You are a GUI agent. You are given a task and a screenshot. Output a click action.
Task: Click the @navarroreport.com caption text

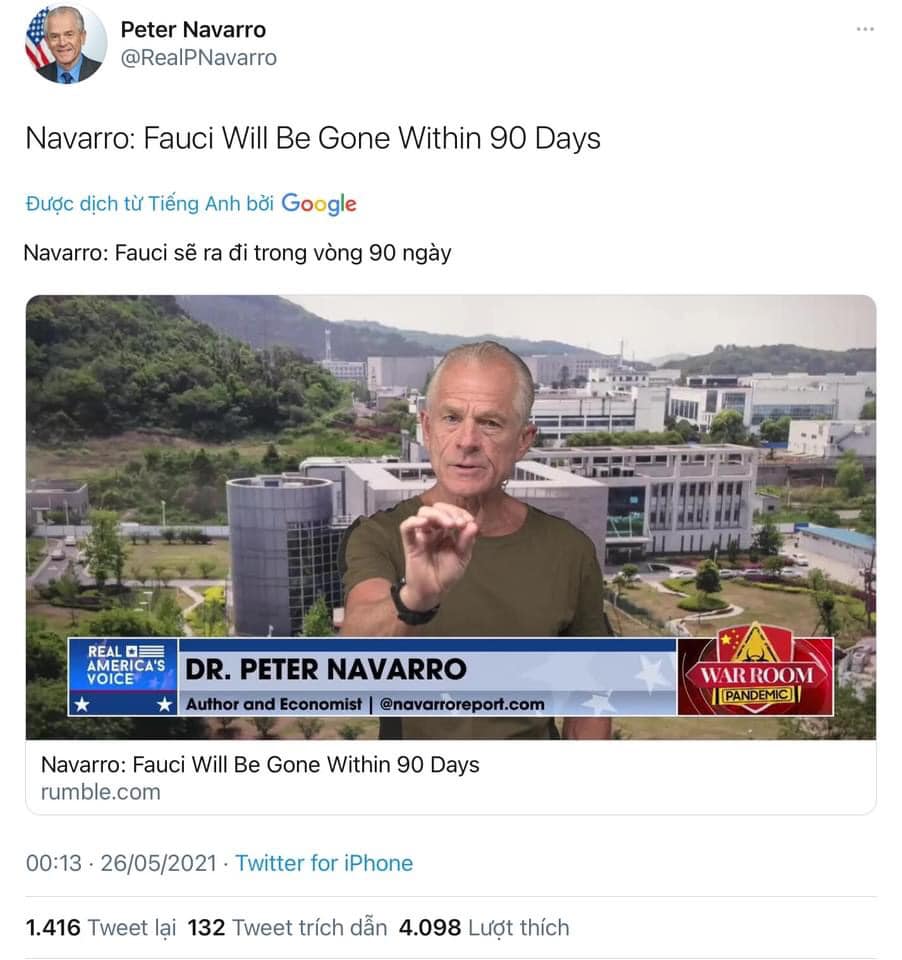(x=462, y=704)
